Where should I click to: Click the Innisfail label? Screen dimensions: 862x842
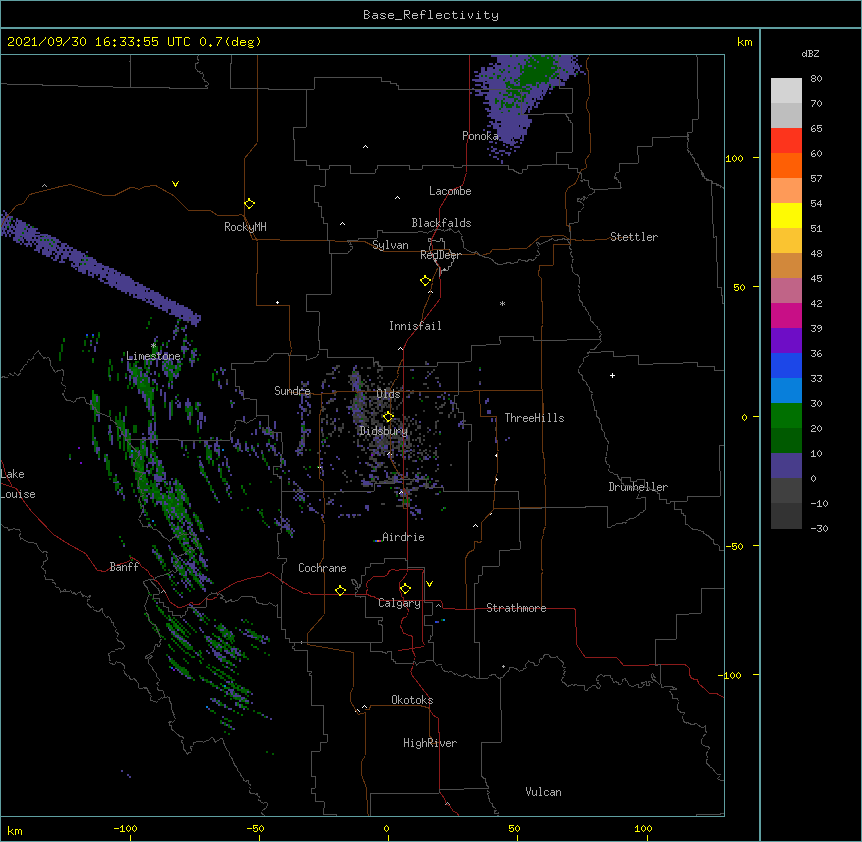pyautogui.click(x=415, y=326)
